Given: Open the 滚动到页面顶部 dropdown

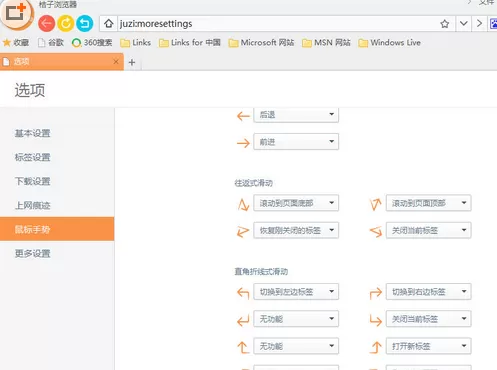Looking at the screenshot, I should click(x=428, y=203).
